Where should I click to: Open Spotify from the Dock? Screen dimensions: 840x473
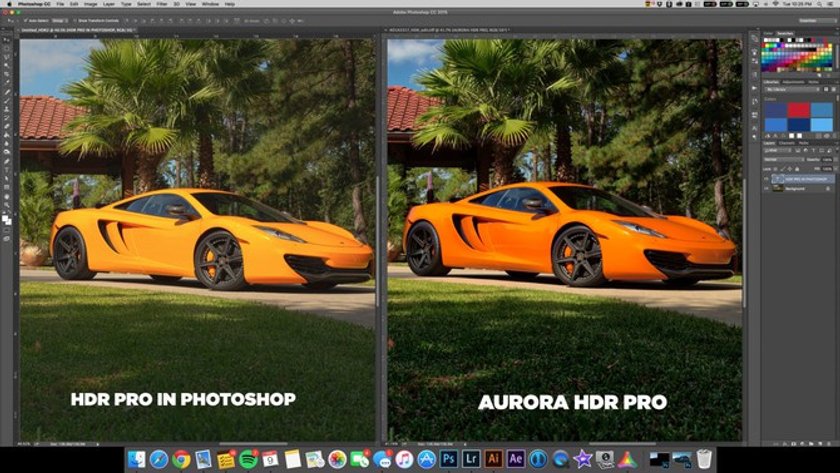click(248, 460)
